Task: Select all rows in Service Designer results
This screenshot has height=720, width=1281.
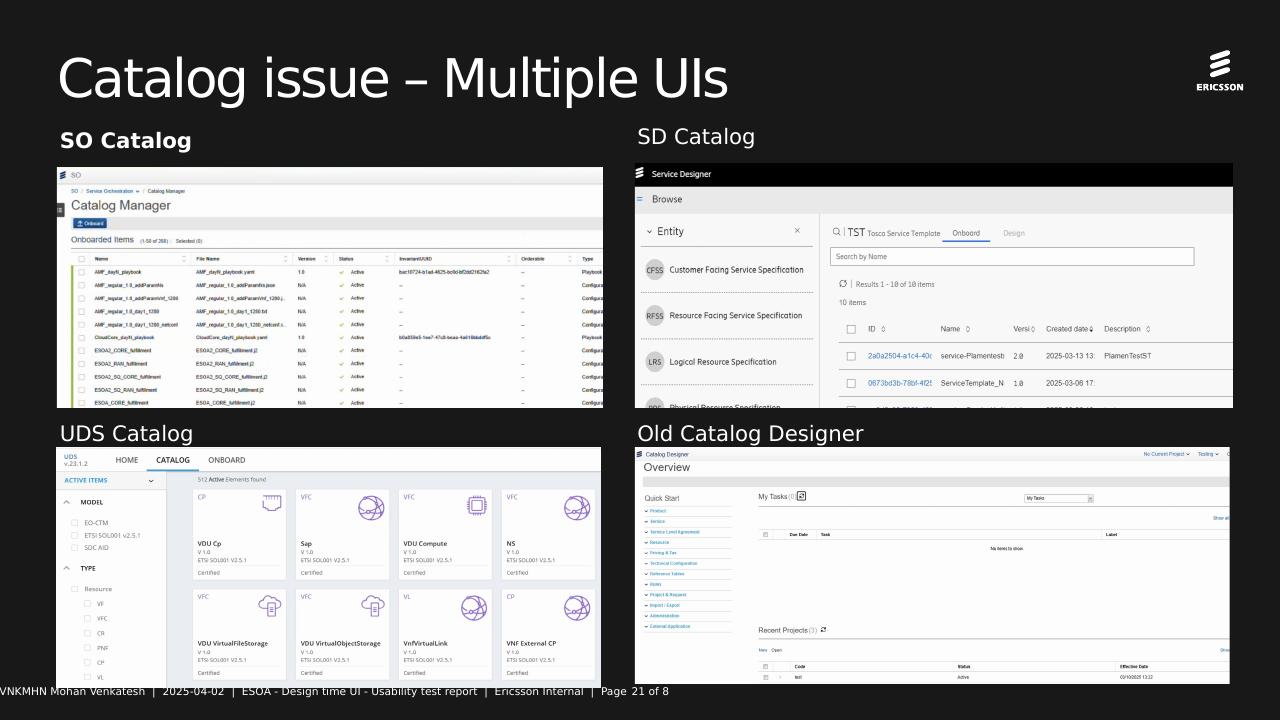Action: pyautogui.click(x=851, y=329)
